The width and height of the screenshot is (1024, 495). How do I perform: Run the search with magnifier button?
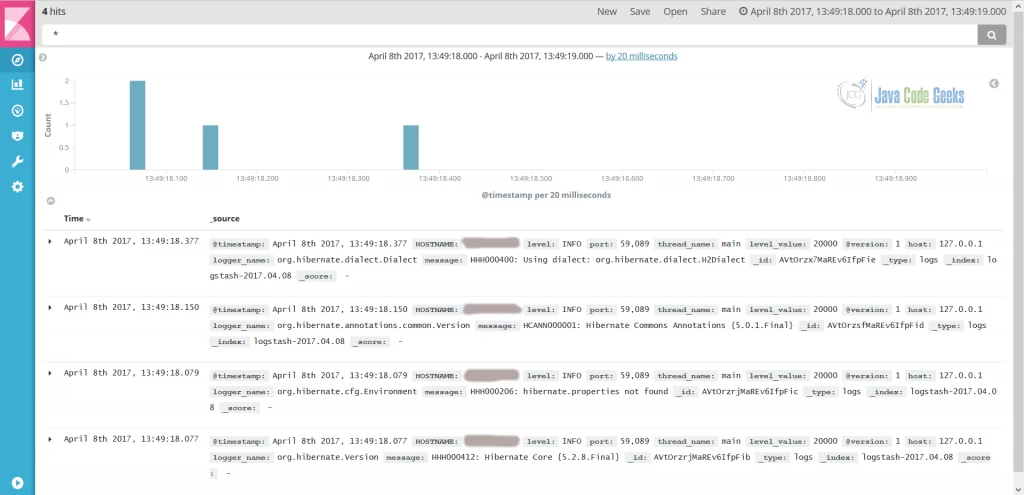[x=991, y=35]
